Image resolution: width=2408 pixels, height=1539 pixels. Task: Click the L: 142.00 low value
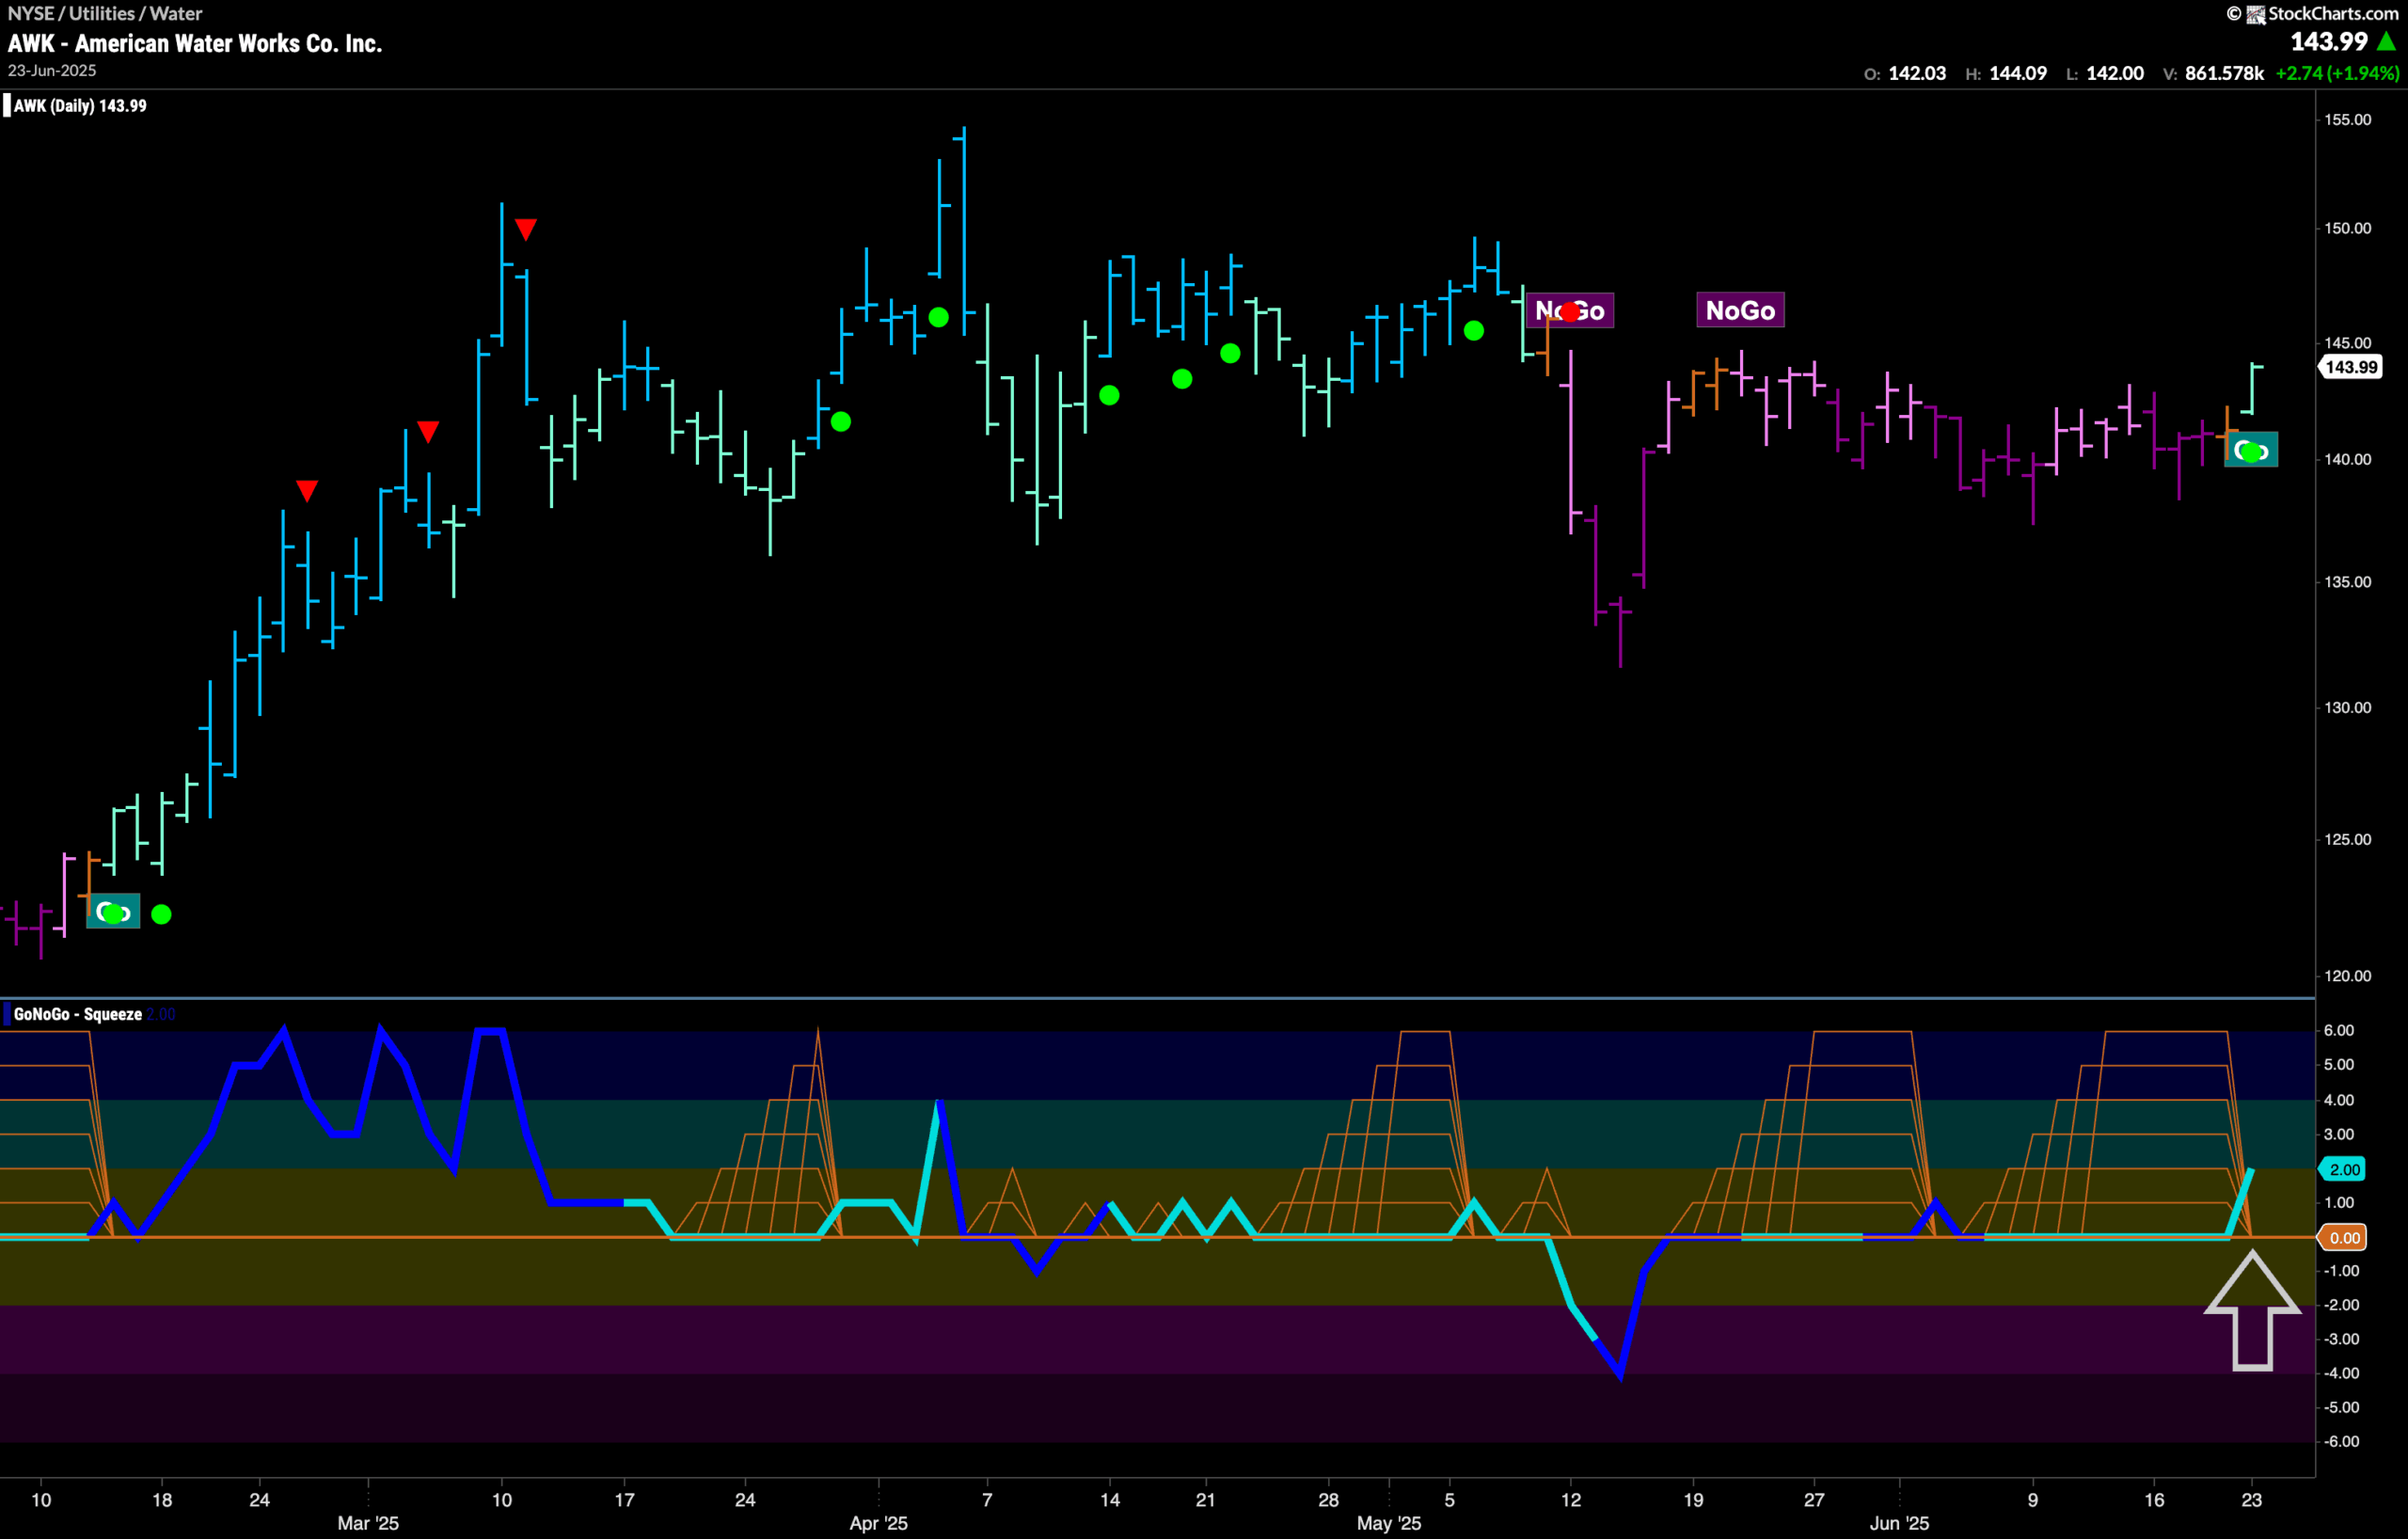[2104, 74]
